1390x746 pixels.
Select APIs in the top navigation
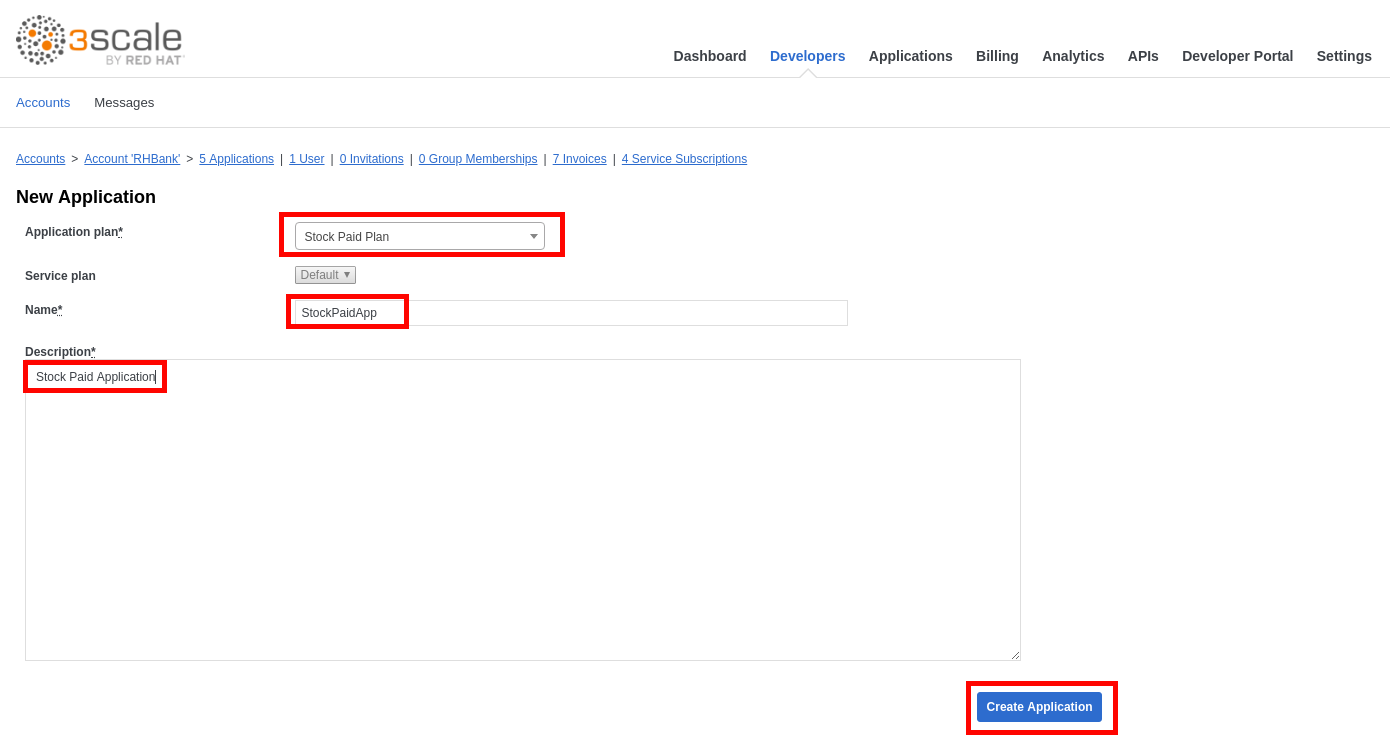1143,56
